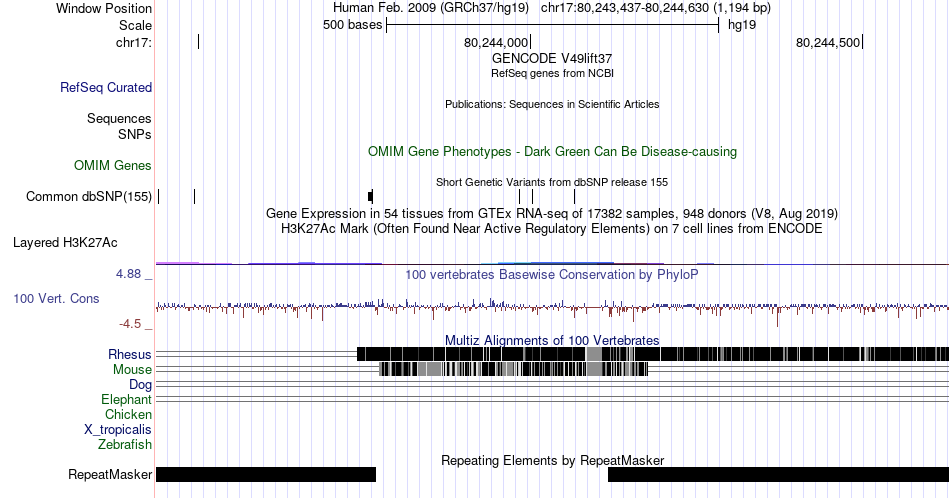
Task: Click the 500 bases scale text
Action: 353,25
